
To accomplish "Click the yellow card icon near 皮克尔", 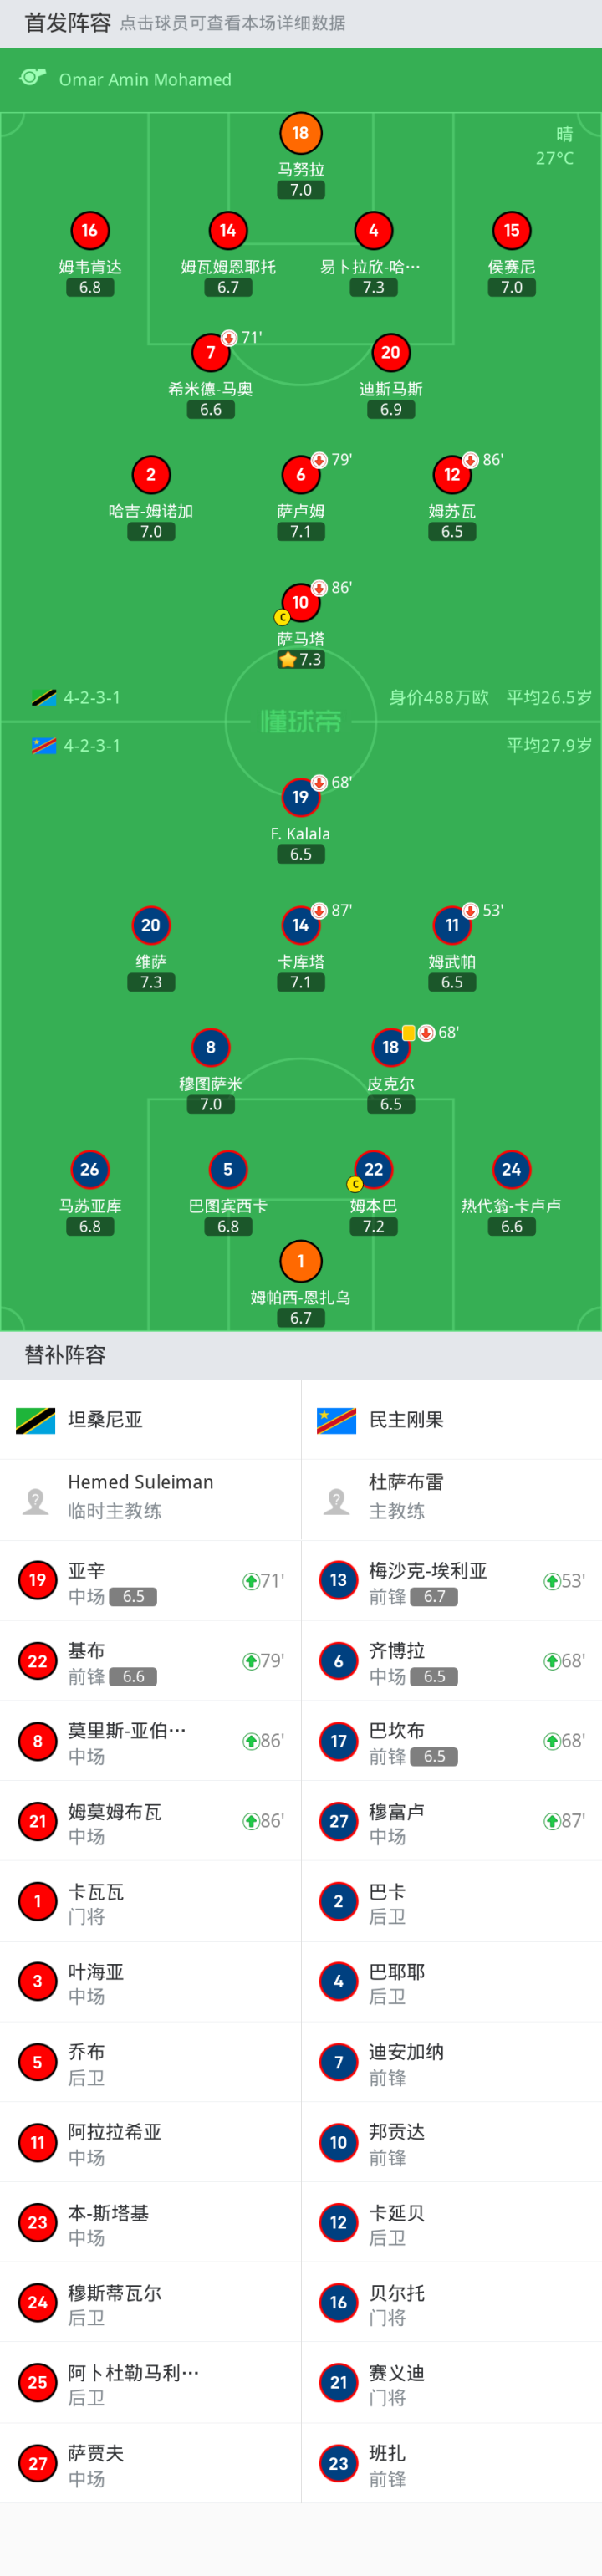I will pos(409,1033).
